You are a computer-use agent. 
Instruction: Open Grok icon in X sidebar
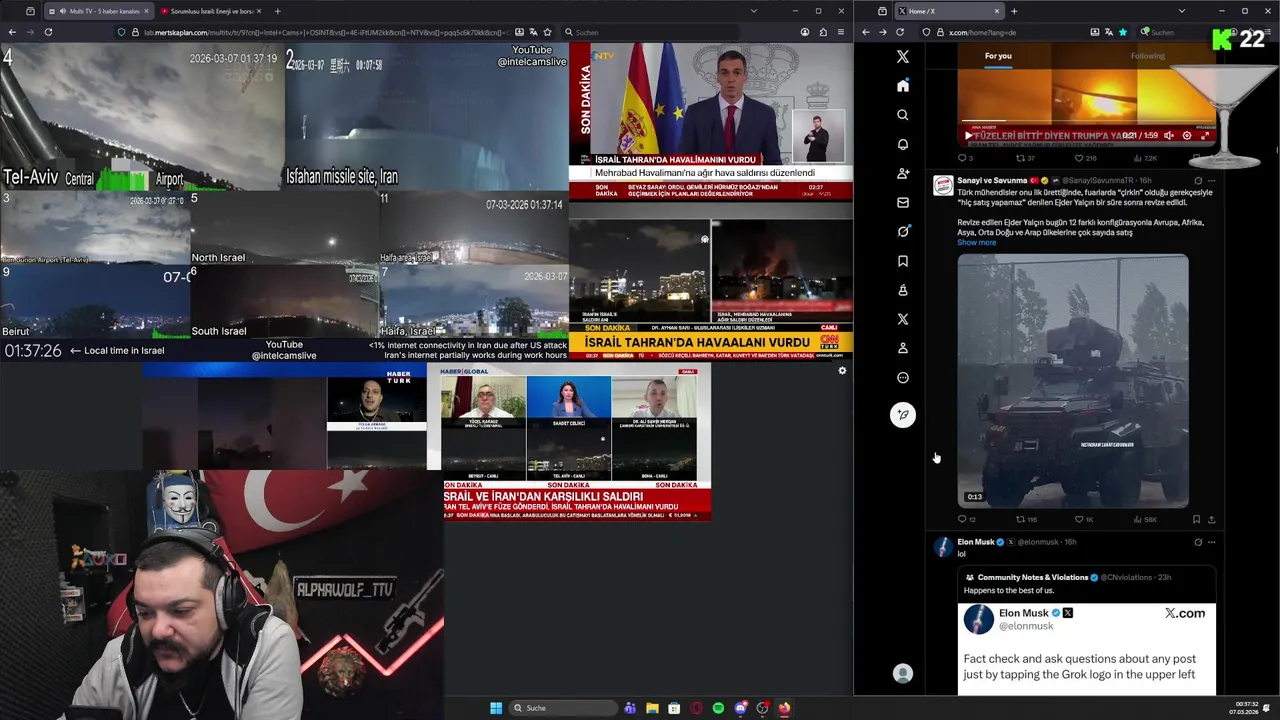pos(902,232)
